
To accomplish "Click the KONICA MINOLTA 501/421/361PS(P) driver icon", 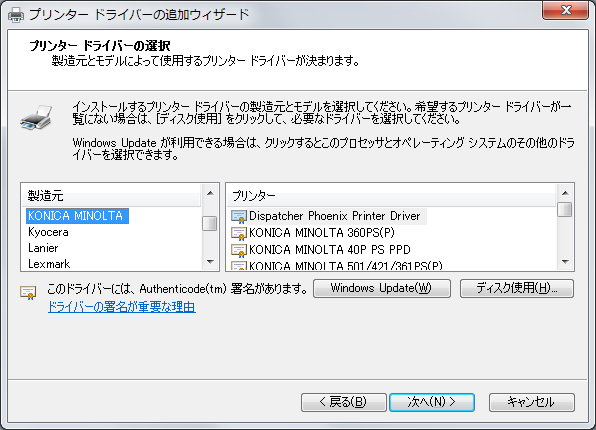I will pos(239,265).
